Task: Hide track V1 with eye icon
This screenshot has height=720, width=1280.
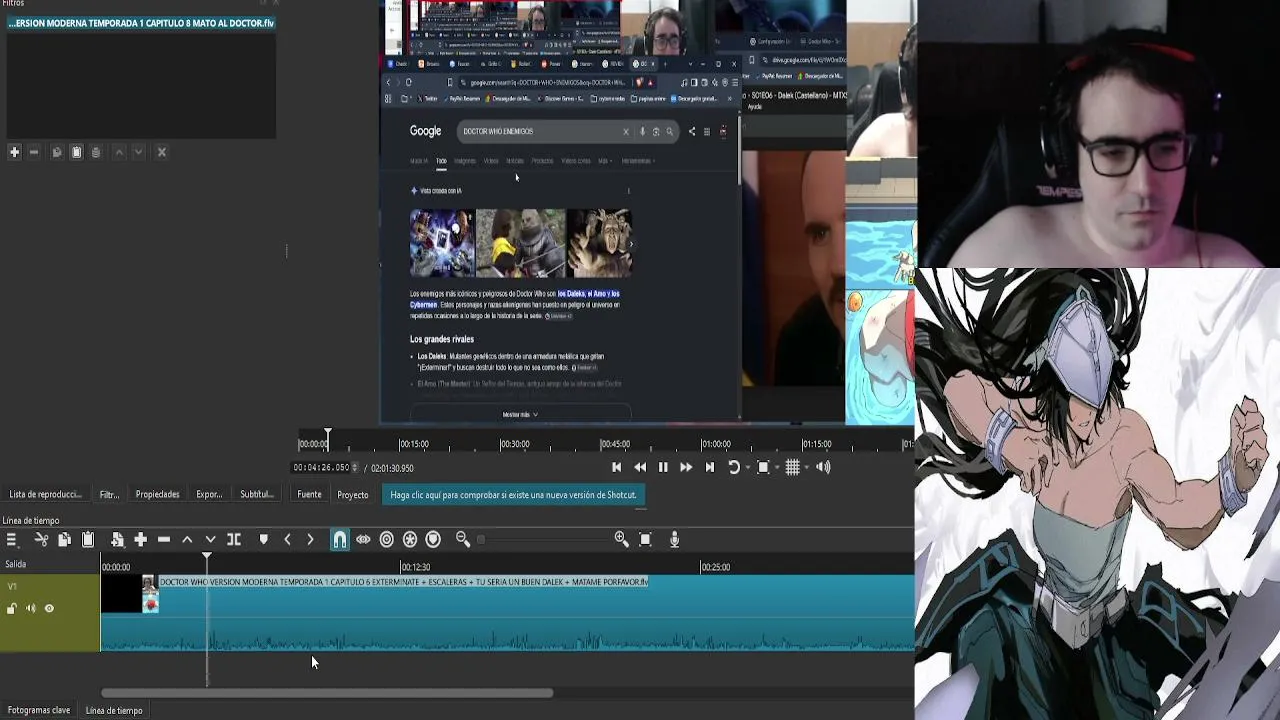Action: coord(49,608)
